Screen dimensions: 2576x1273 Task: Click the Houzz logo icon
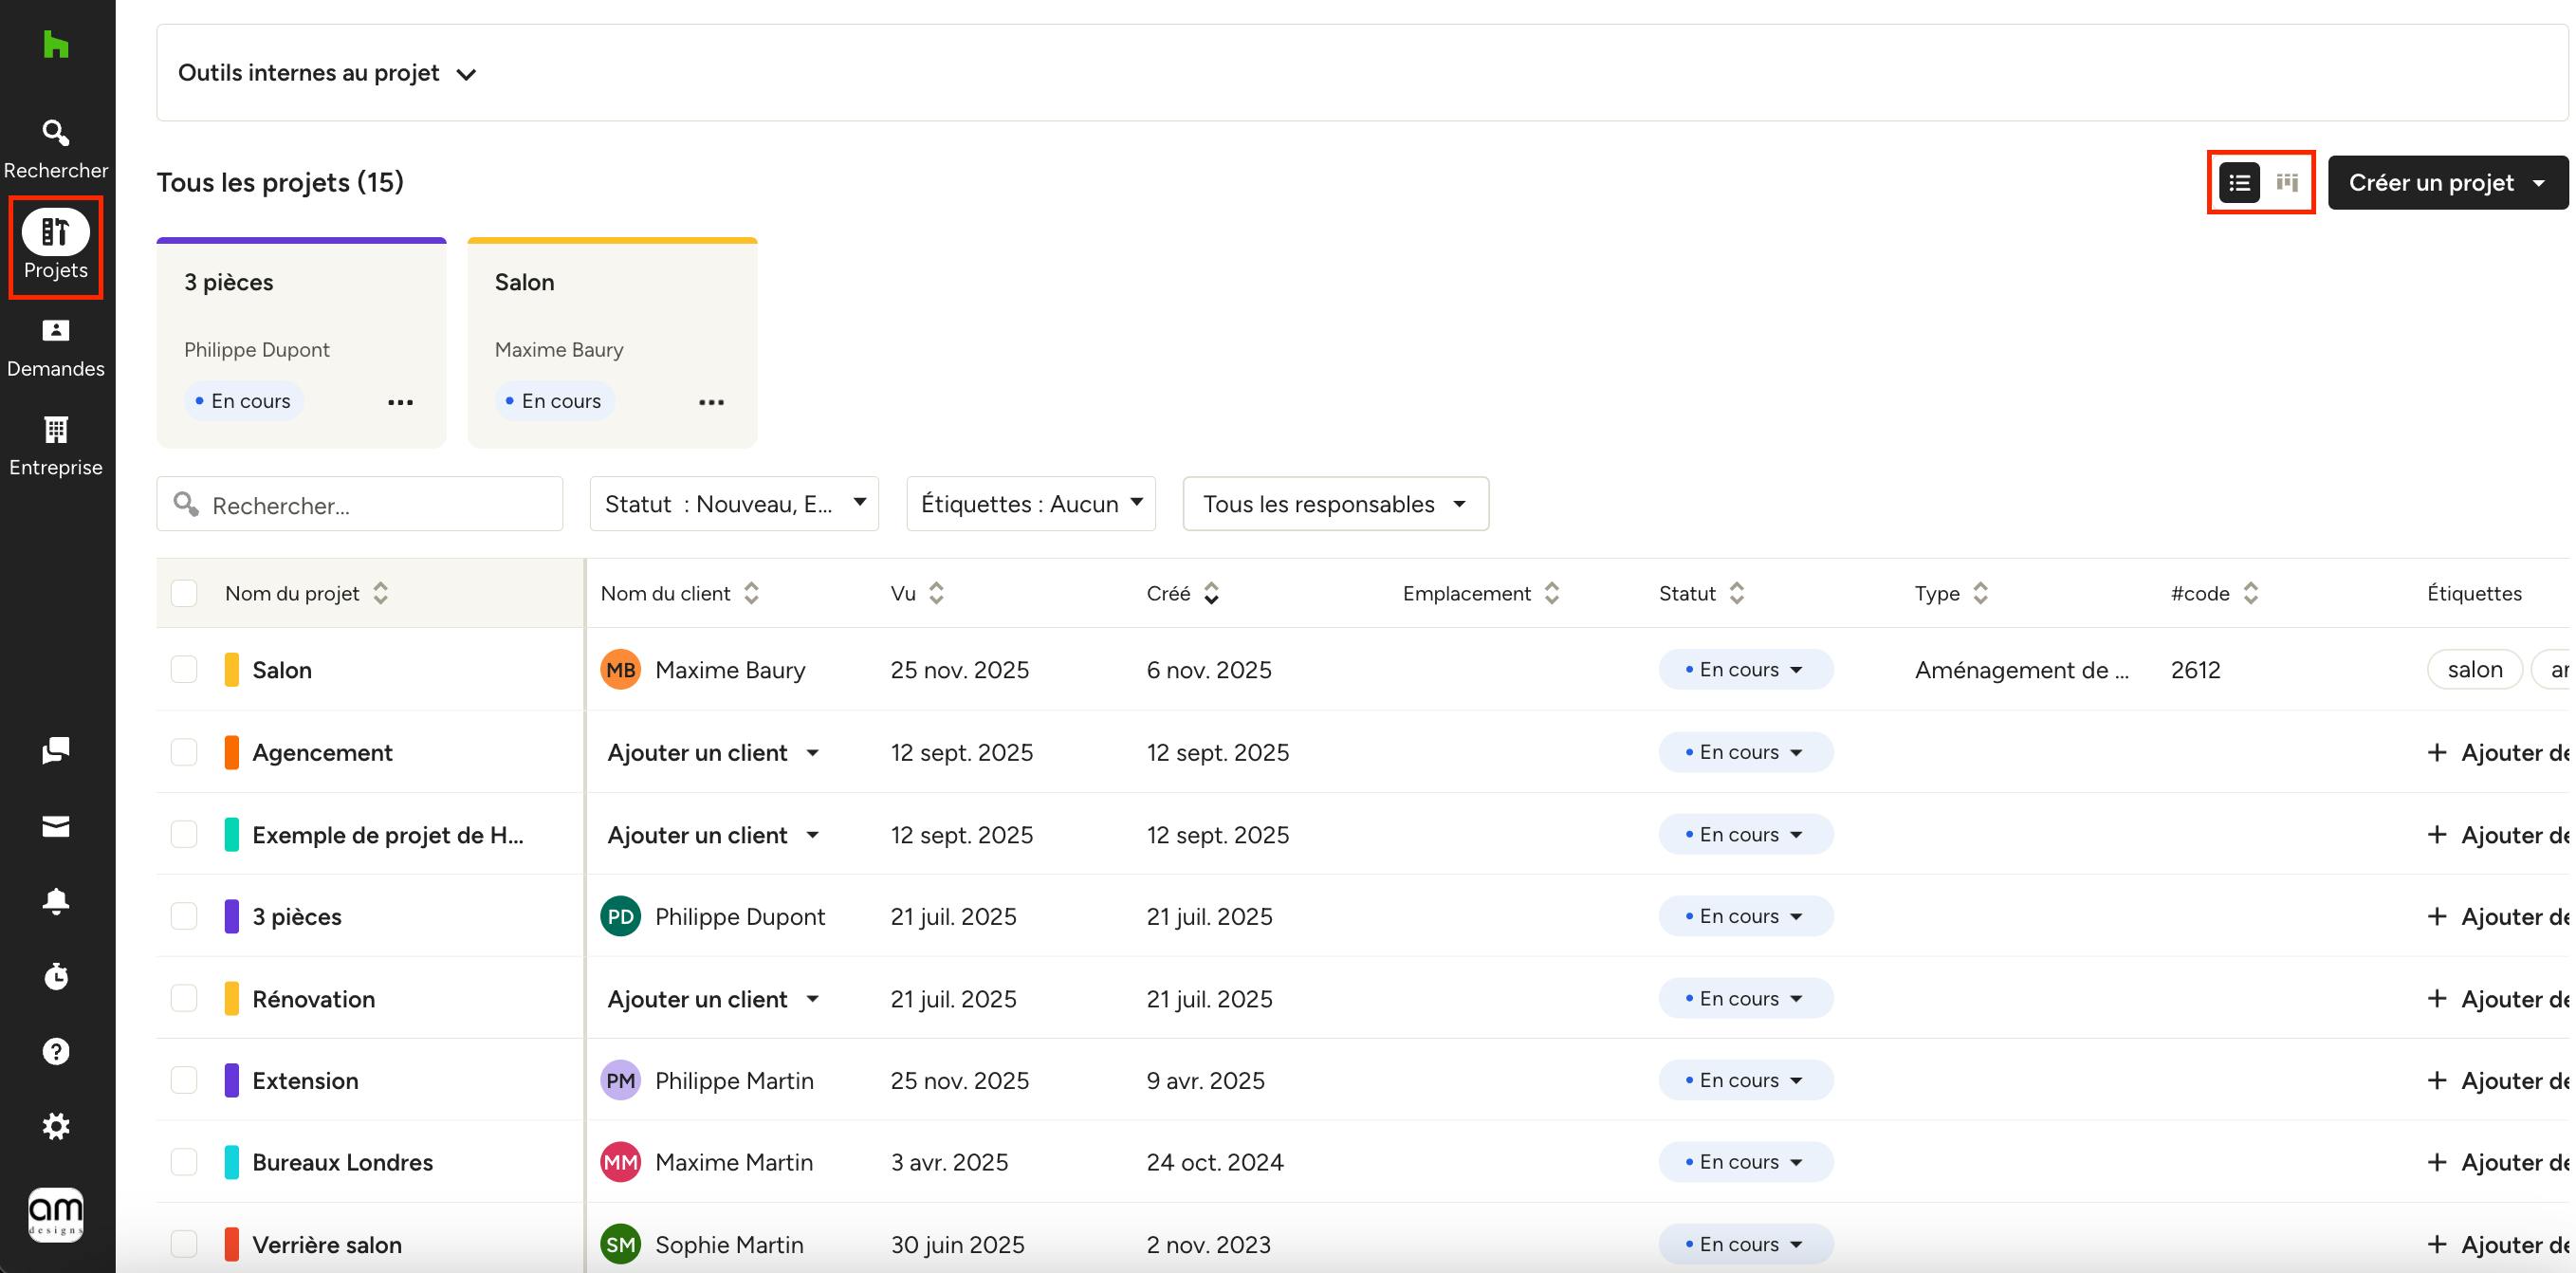[x=56, y=45]
